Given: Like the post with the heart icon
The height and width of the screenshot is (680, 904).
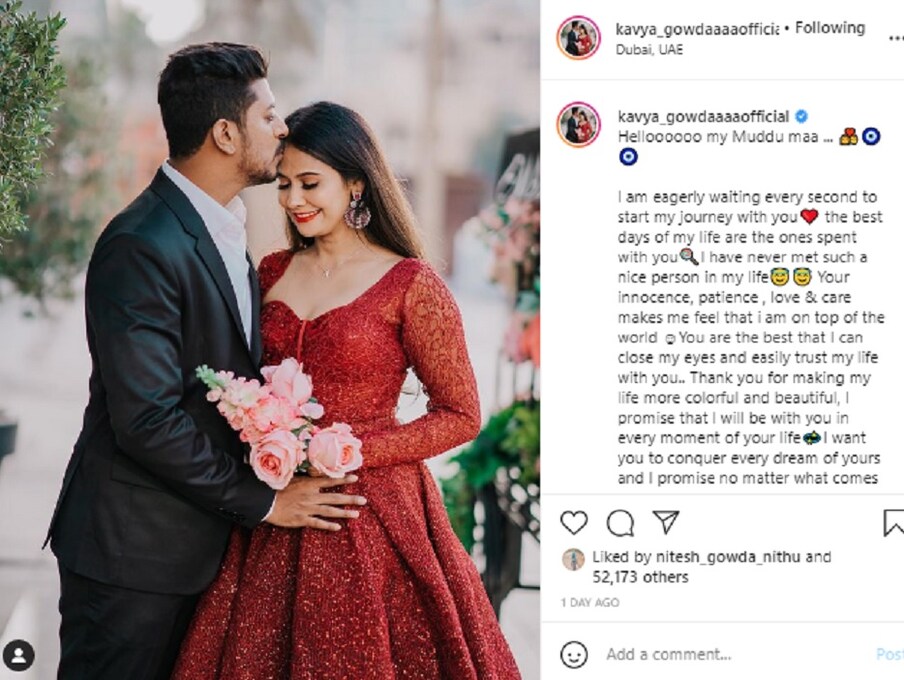Looking at the screenshot, I should (x=574, y=523).
